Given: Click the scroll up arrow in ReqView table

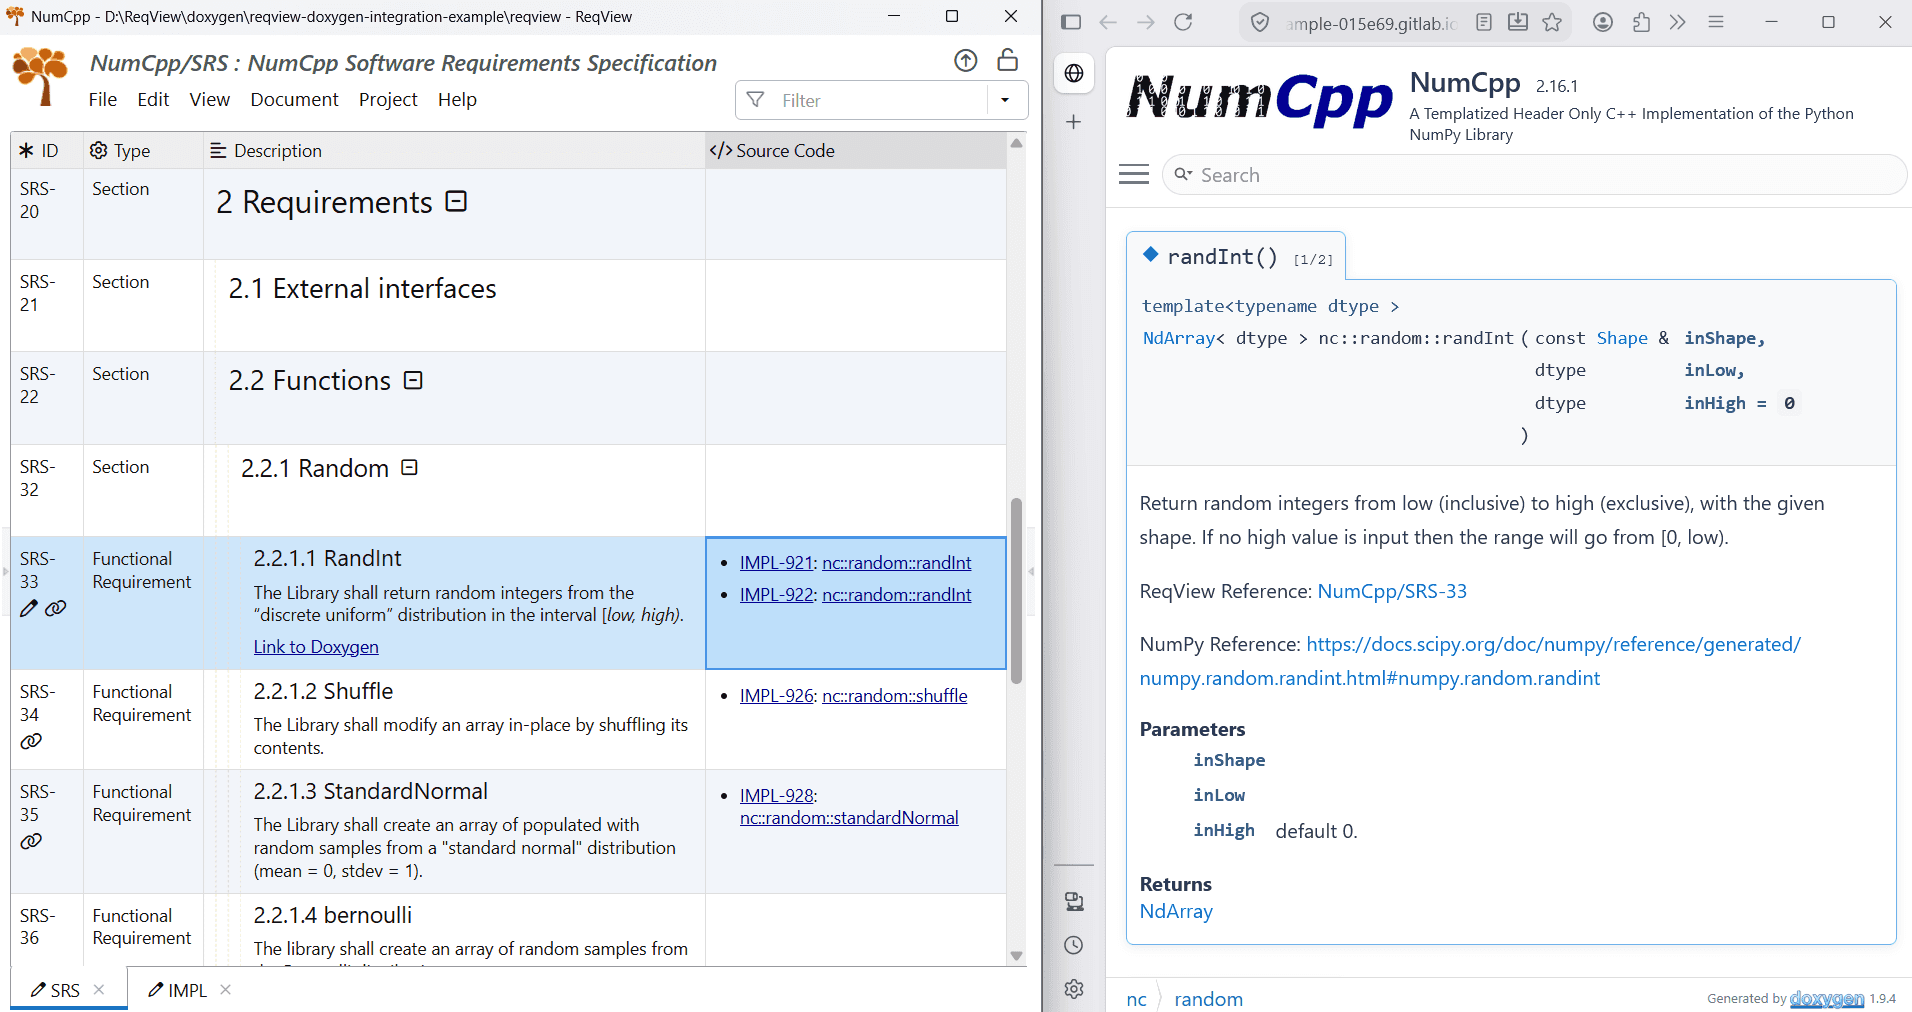Looking at the screenshot, I should click(x=1016, y=143).
